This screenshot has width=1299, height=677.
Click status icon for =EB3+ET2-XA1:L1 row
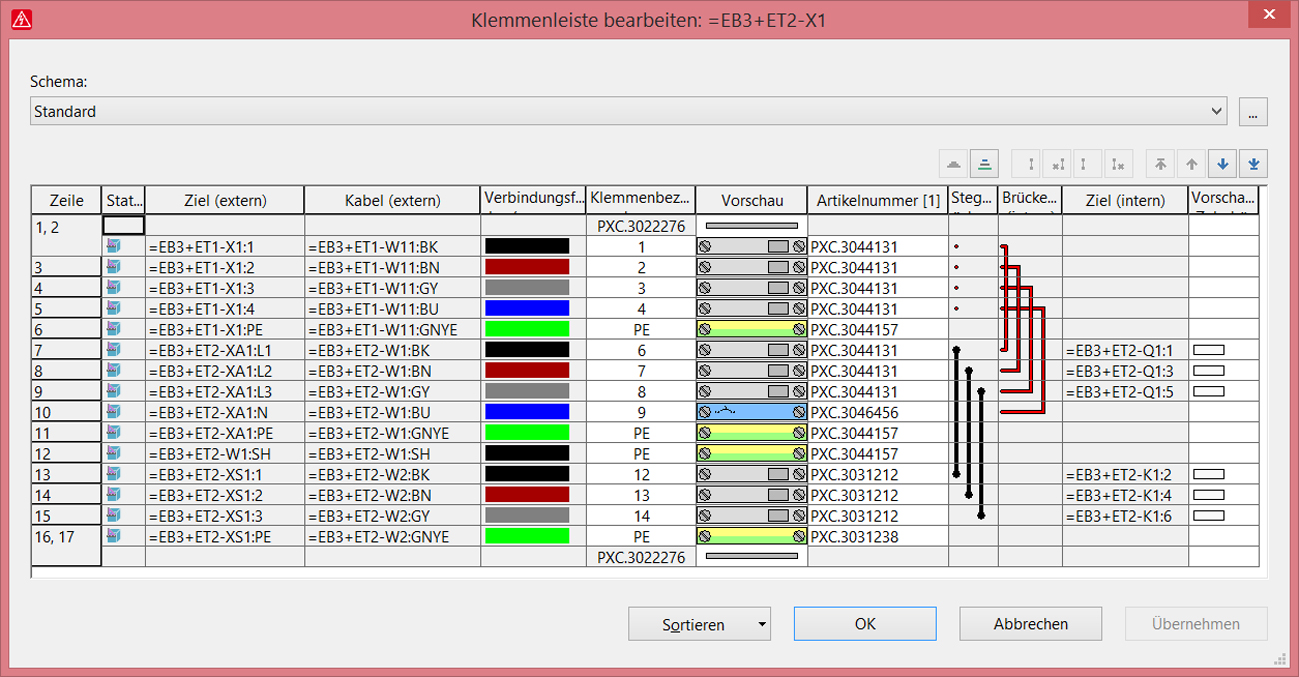pos(113,350)
